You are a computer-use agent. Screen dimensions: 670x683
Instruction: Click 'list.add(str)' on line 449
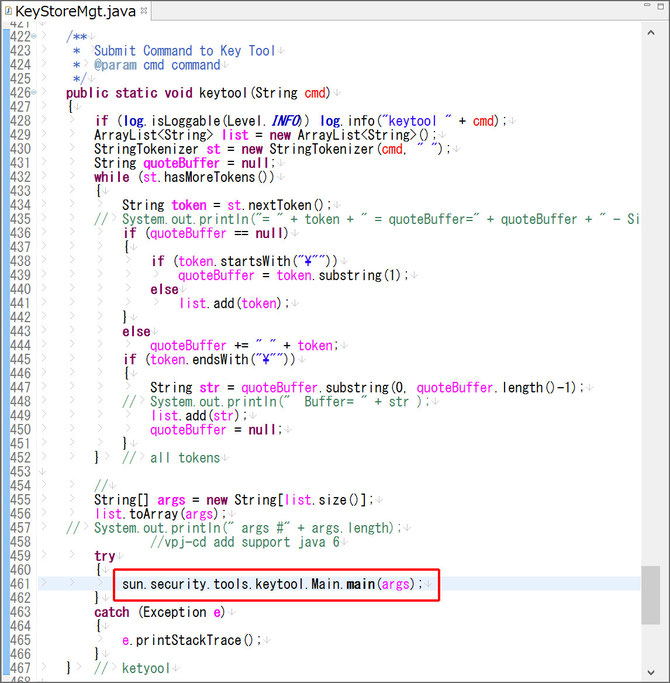(x=195, y=416)
